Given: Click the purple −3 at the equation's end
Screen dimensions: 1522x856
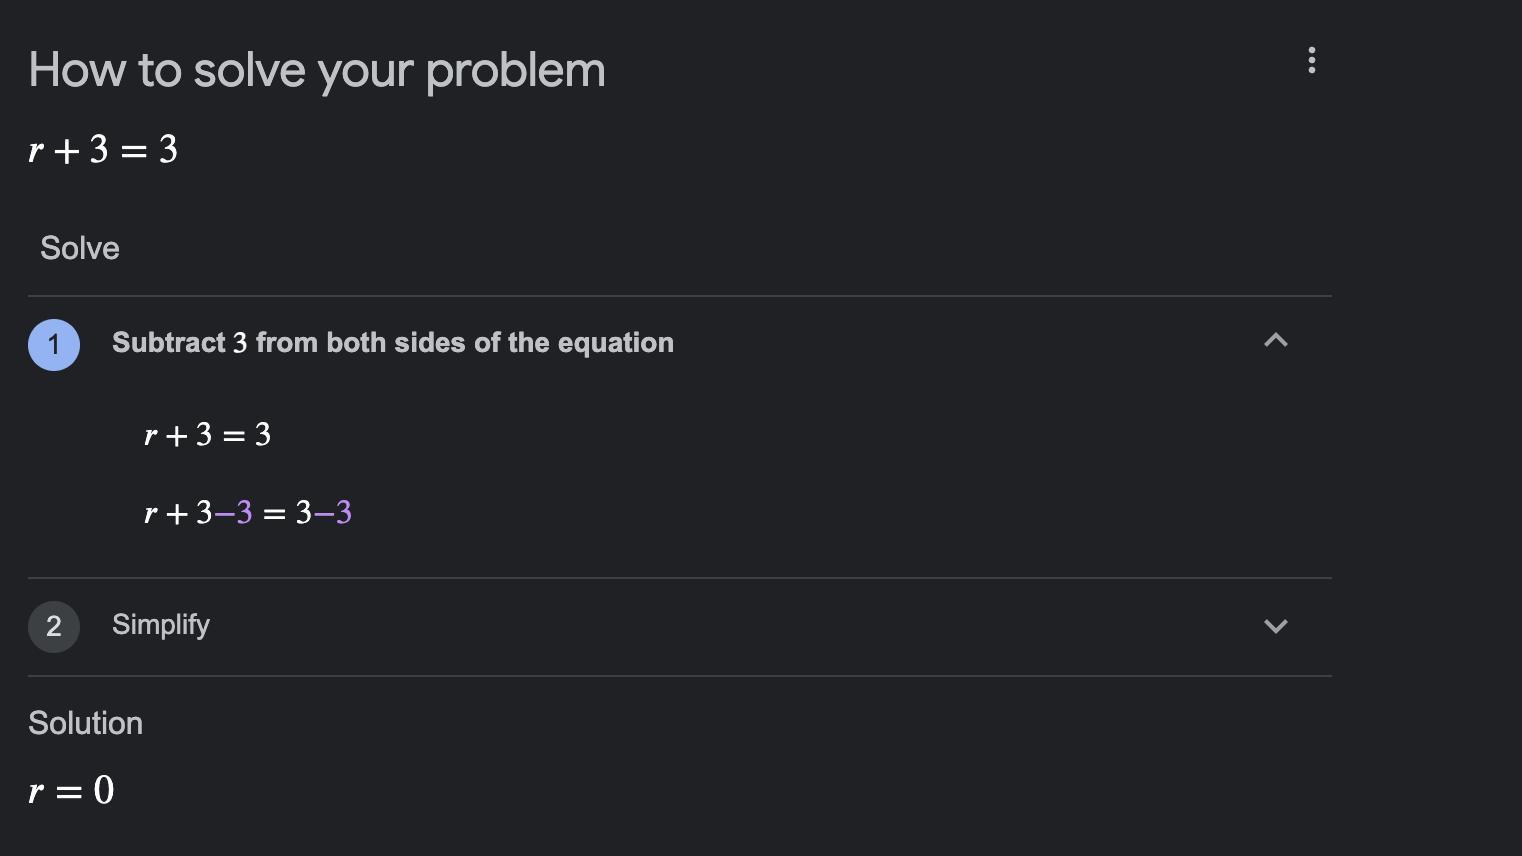Looking at the screenshot, I should point(334,513).
